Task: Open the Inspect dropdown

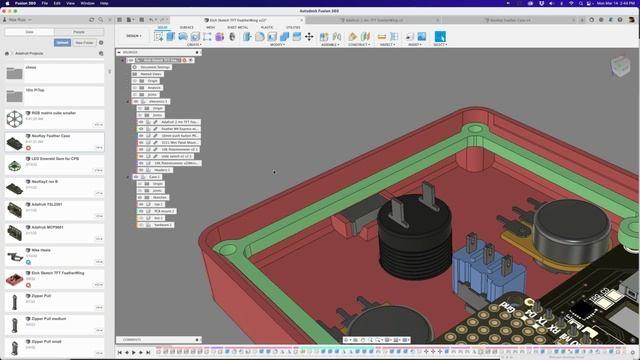Action: pyautogui.click(x=387, y=44)
